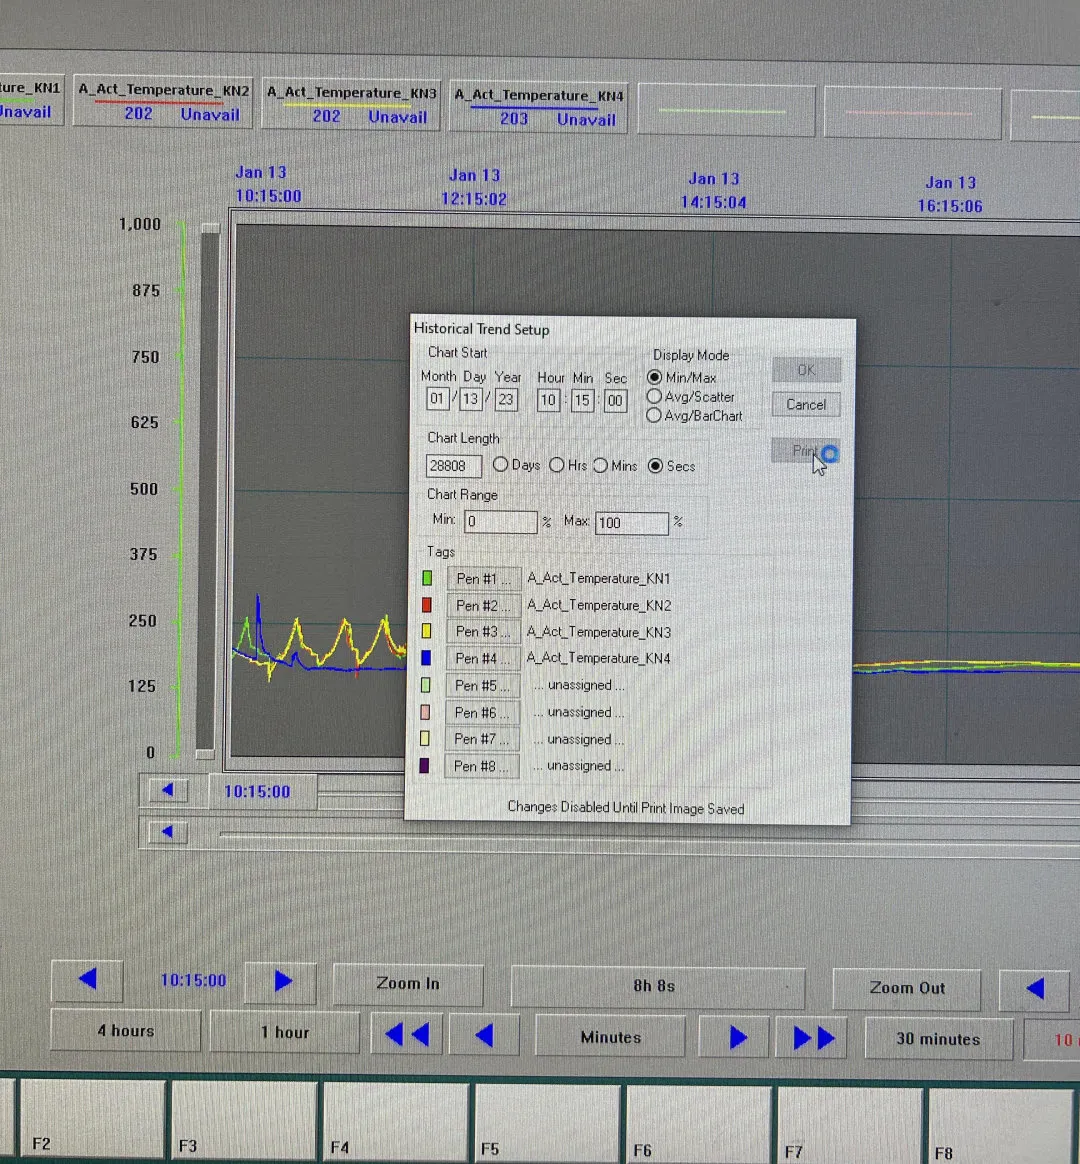The height and width of the screenshot is (1164, 1080).
Task: Click left arrow of lower scroll bar
Action: (x=167, y=831)
